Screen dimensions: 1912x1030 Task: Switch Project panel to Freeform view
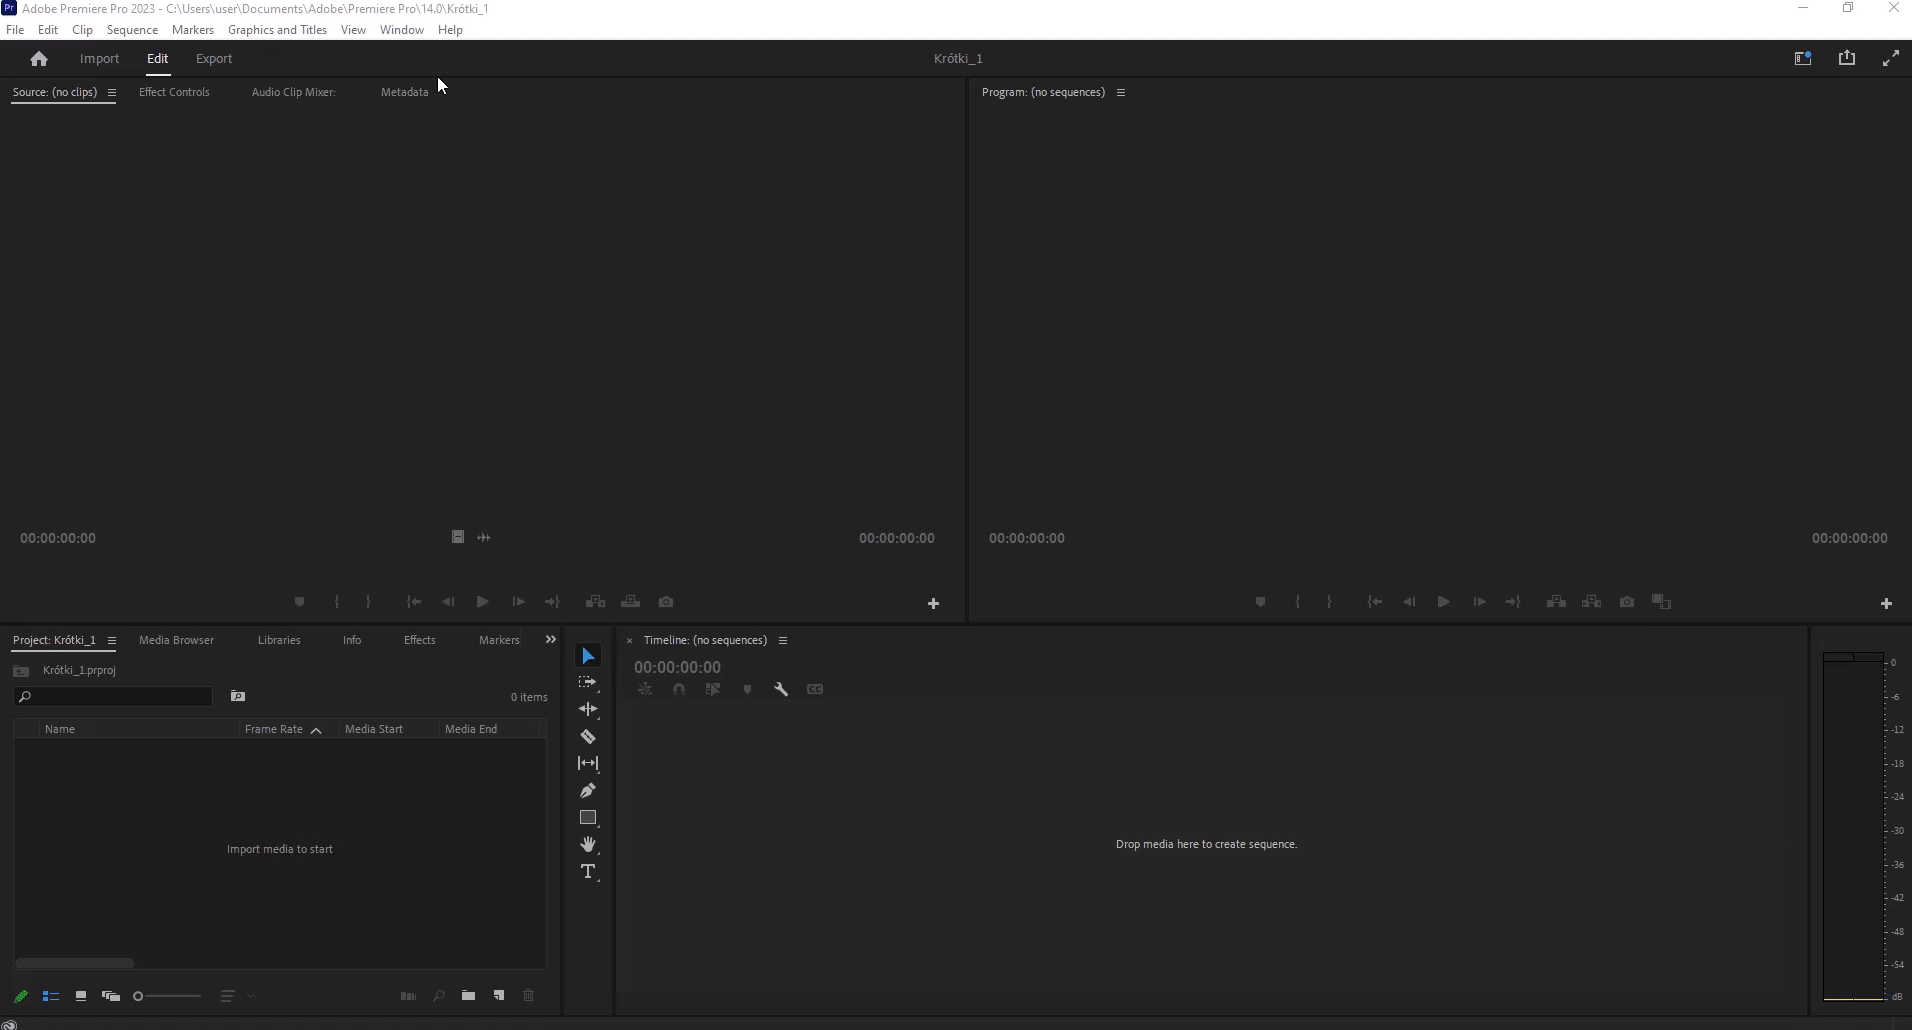pos(111,996)
